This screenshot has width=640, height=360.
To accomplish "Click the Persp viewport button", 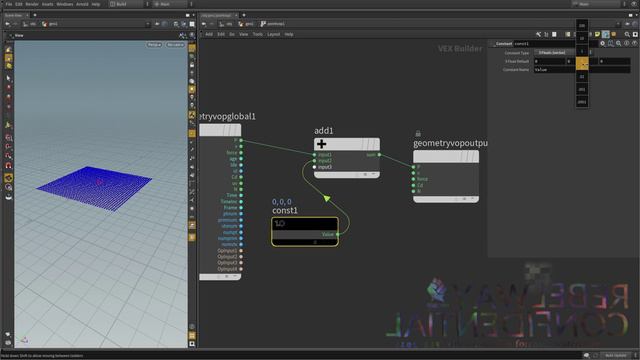I will coord(154,44).
